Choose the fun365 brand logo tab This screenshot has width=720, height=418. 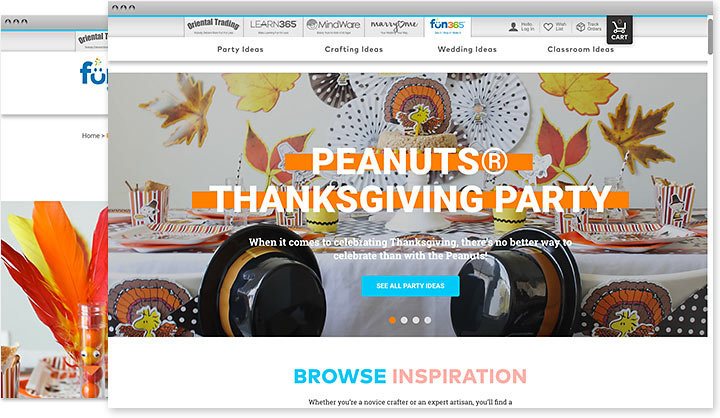pyautogui.click(x=447, y=27)
